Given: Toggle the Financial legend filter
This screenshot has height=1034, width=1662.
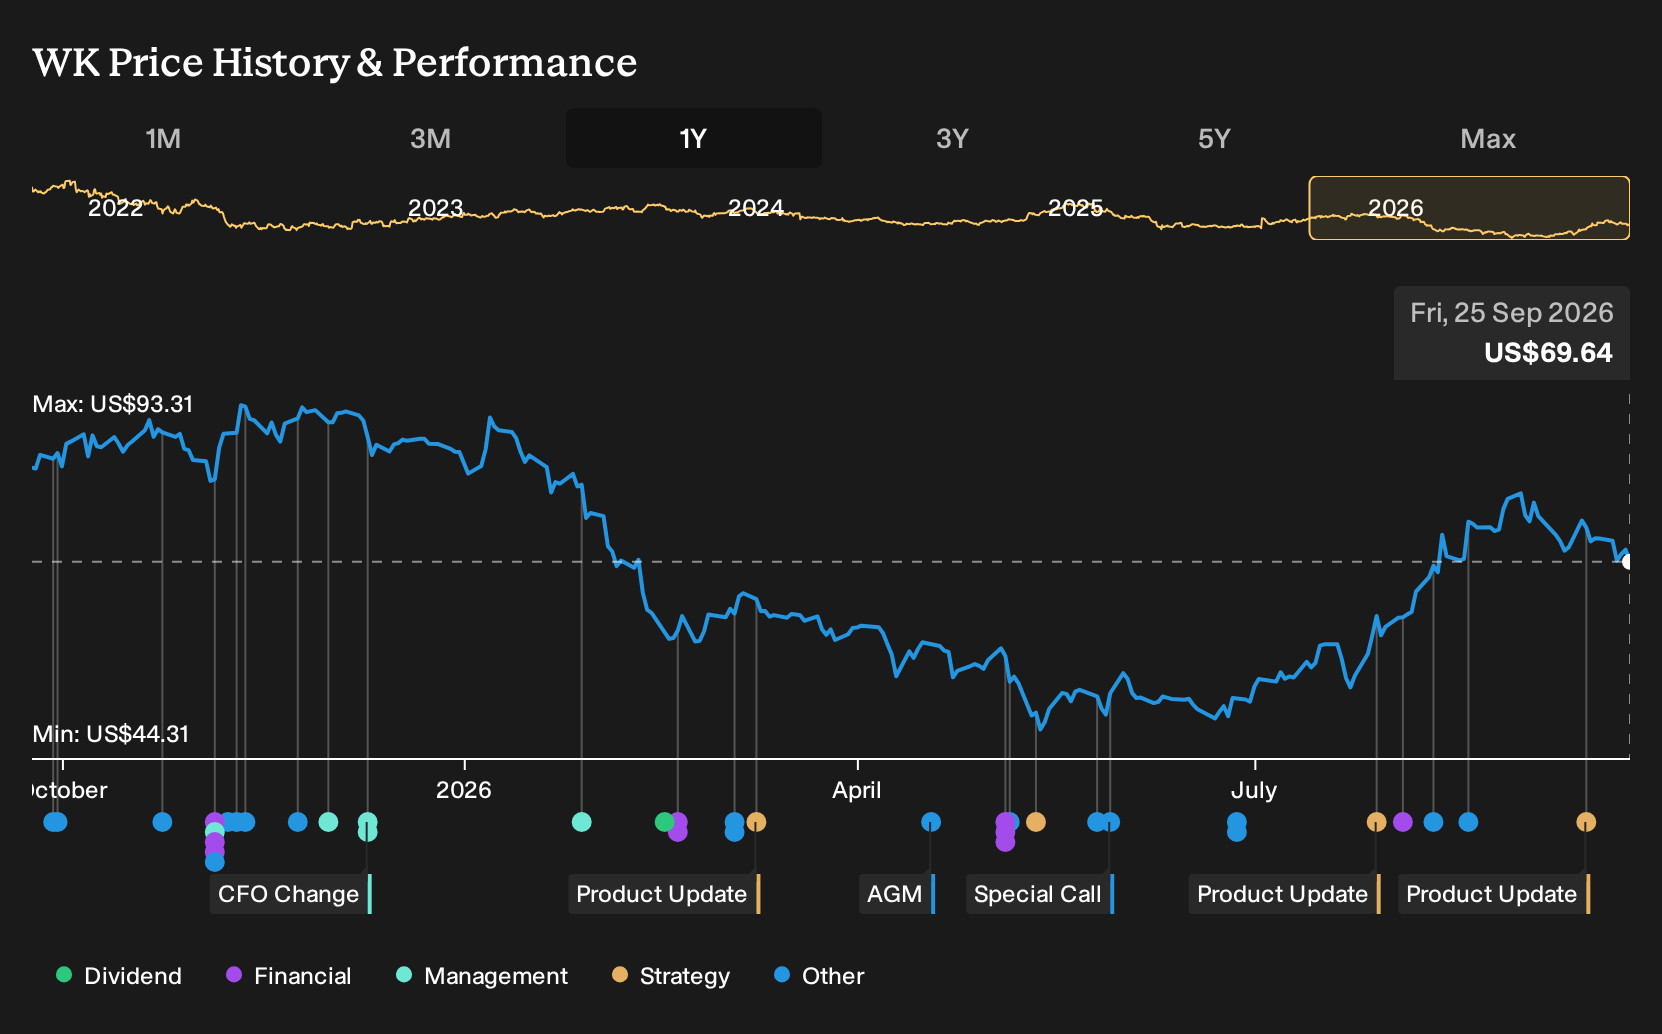Looking at the screenshot, I should [289, 976].
